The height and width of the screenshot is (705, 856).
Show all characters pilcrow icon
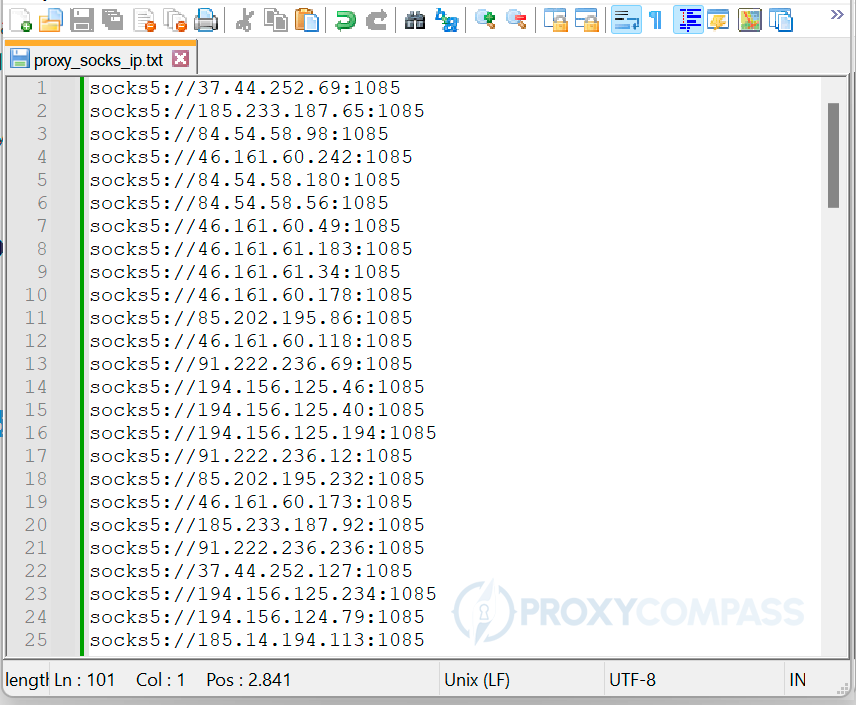coord(656,20)
